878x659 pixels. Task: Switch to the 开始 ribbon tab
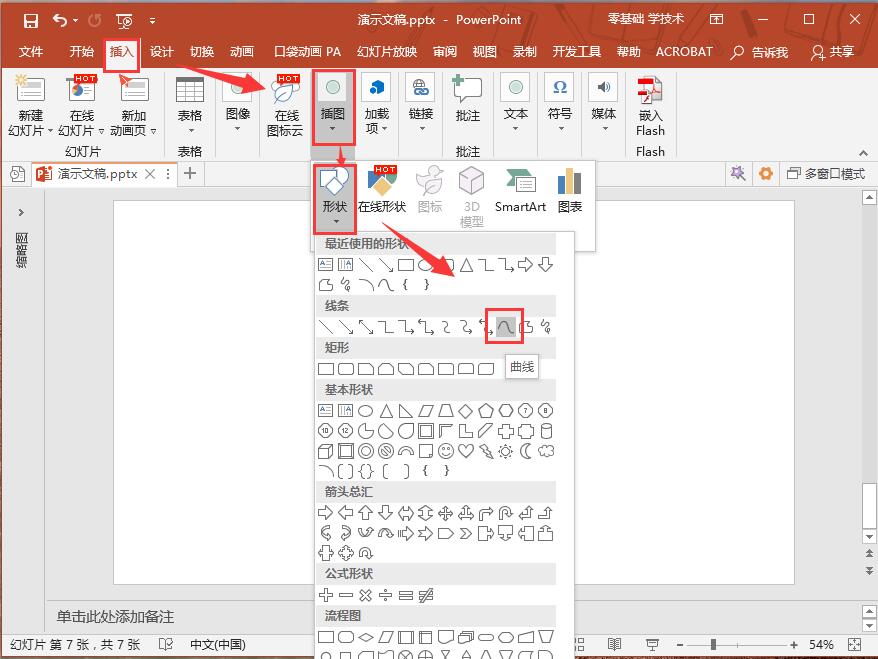pyautogui.click(x=82, y=52)
